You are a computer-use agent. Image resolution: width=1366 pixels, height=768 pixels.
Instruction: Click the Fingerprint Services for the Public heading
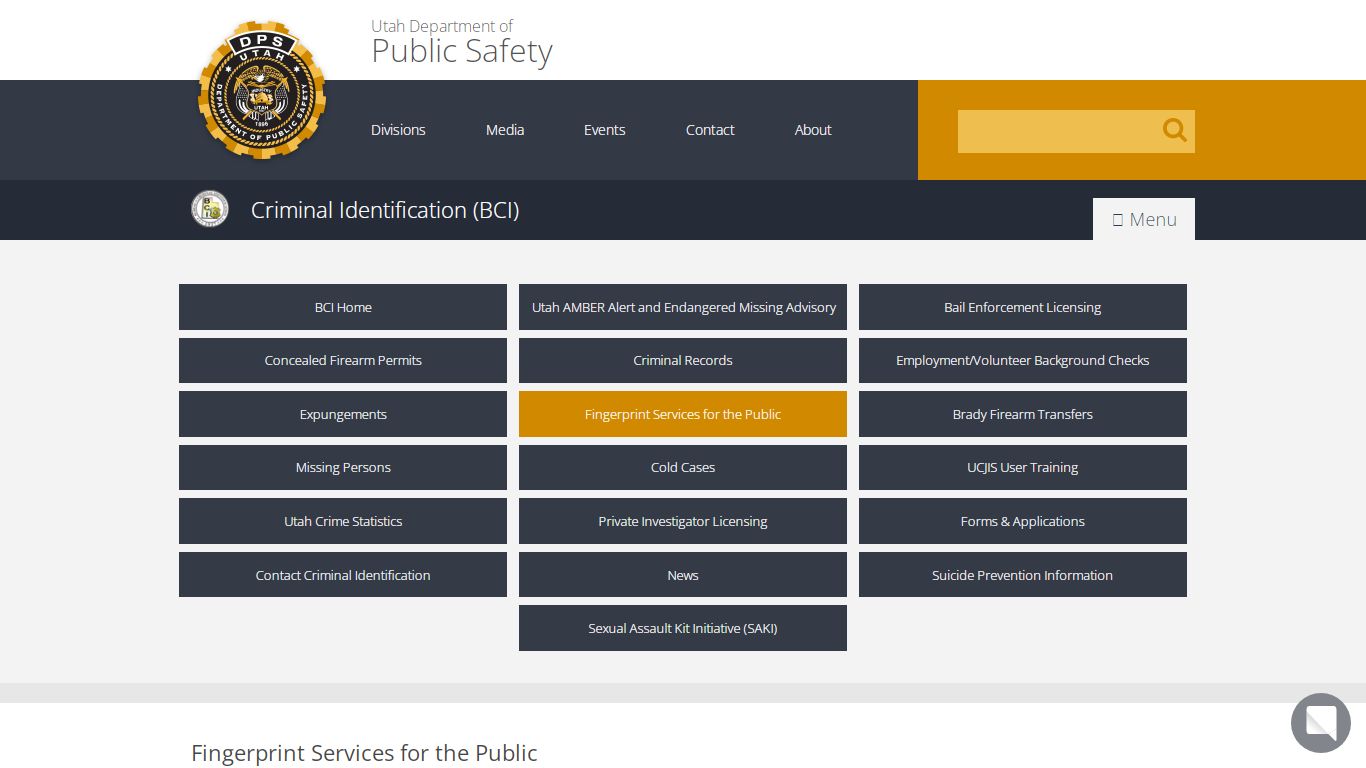pyautogui.click(x=365, y=753)
